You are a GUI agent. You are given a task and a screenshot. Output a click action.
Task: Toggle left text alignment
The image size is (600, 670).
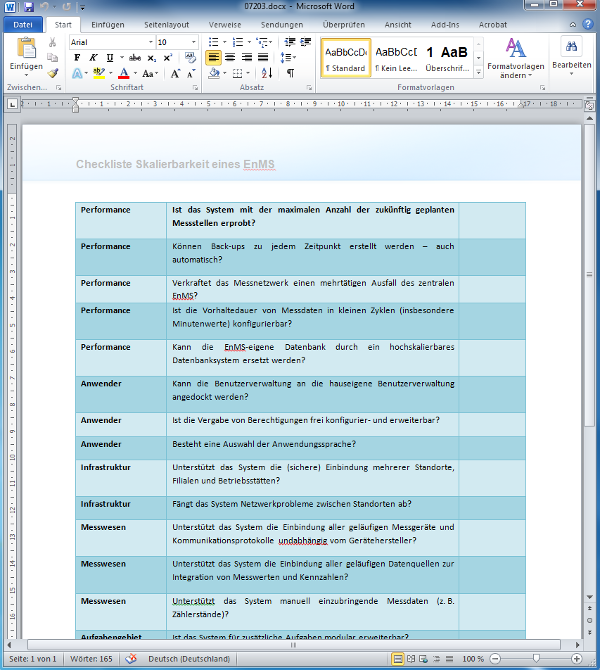click(213, 57)
